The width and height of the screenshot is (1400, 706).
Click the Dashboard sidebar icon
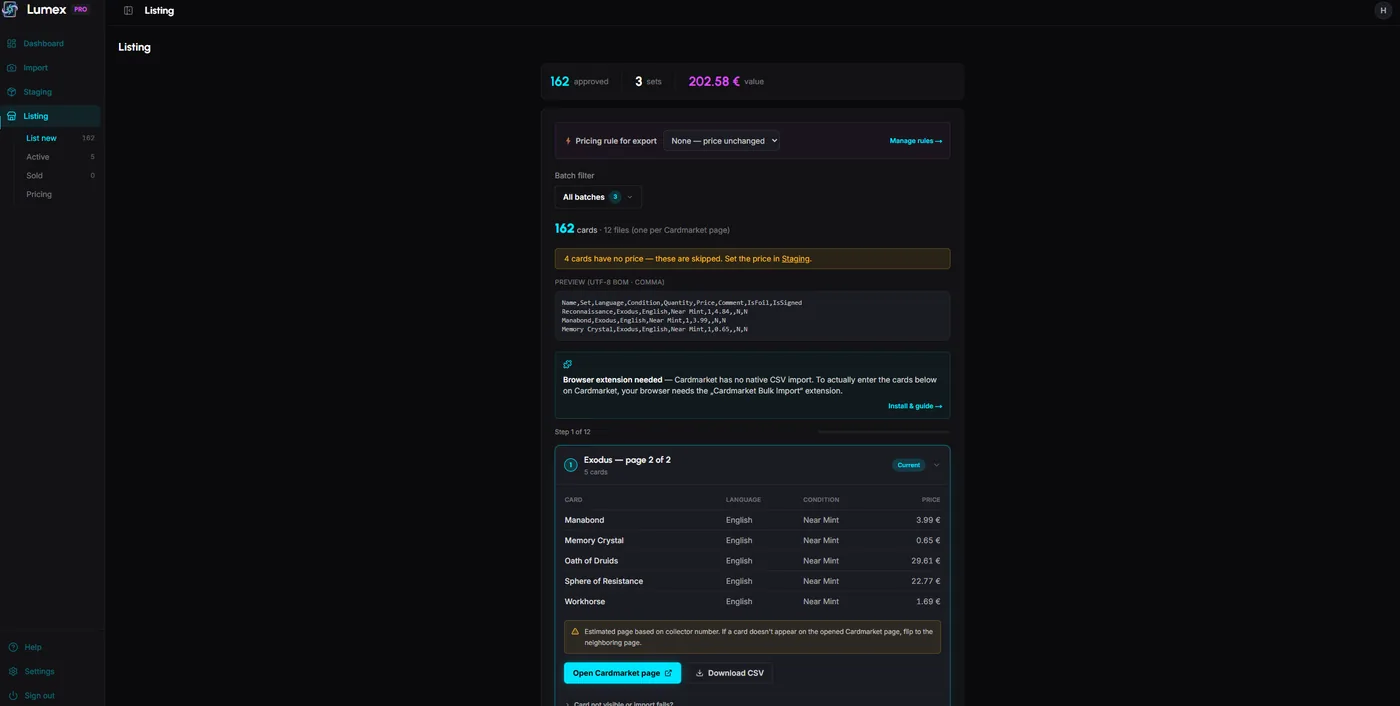tap(12, 44)
